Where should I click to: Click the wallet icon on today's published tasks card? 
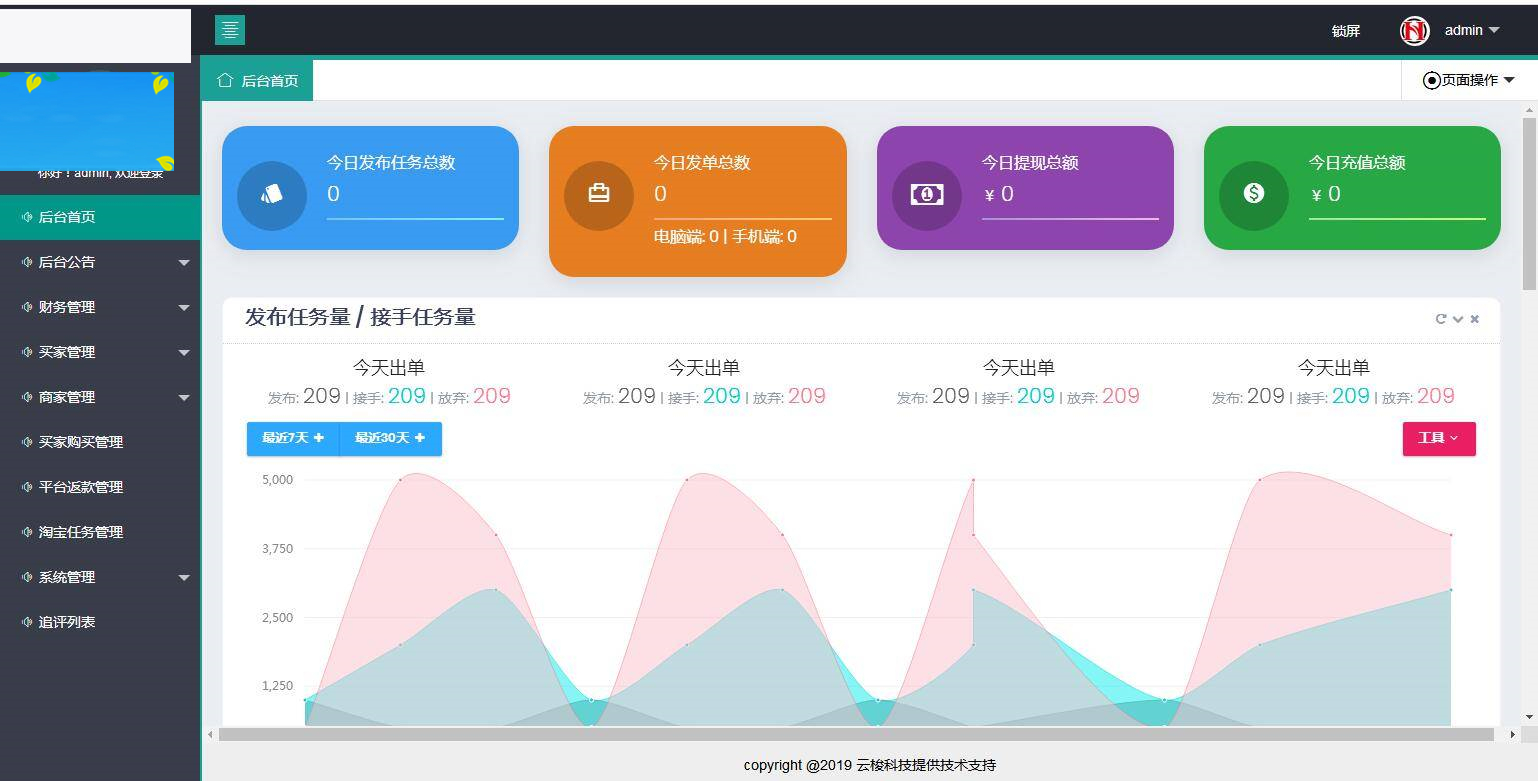(x=271, y=196)
